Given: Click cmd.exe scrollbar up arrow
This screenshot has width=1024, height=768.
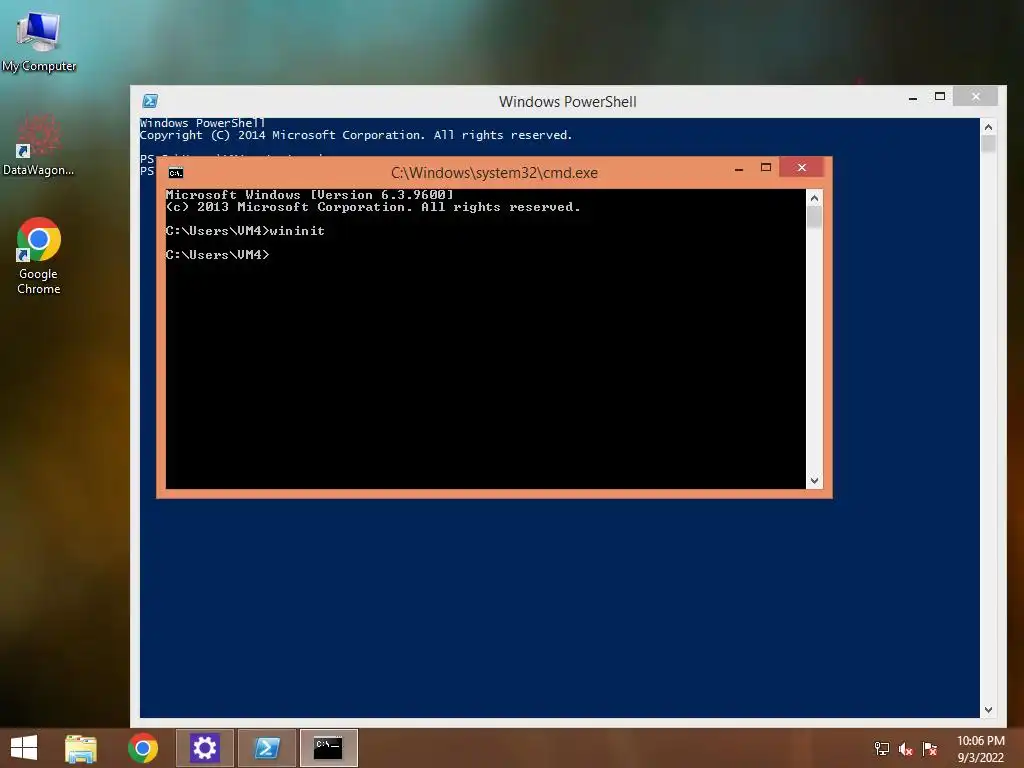Looking at the screenshot, I should point(814,198).
